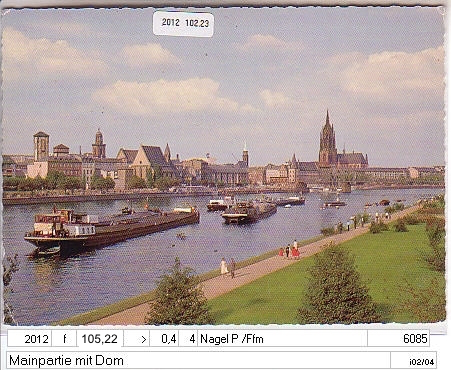451x370 pixels.
Task: Click the single digit 4 field
Action: 188,339
